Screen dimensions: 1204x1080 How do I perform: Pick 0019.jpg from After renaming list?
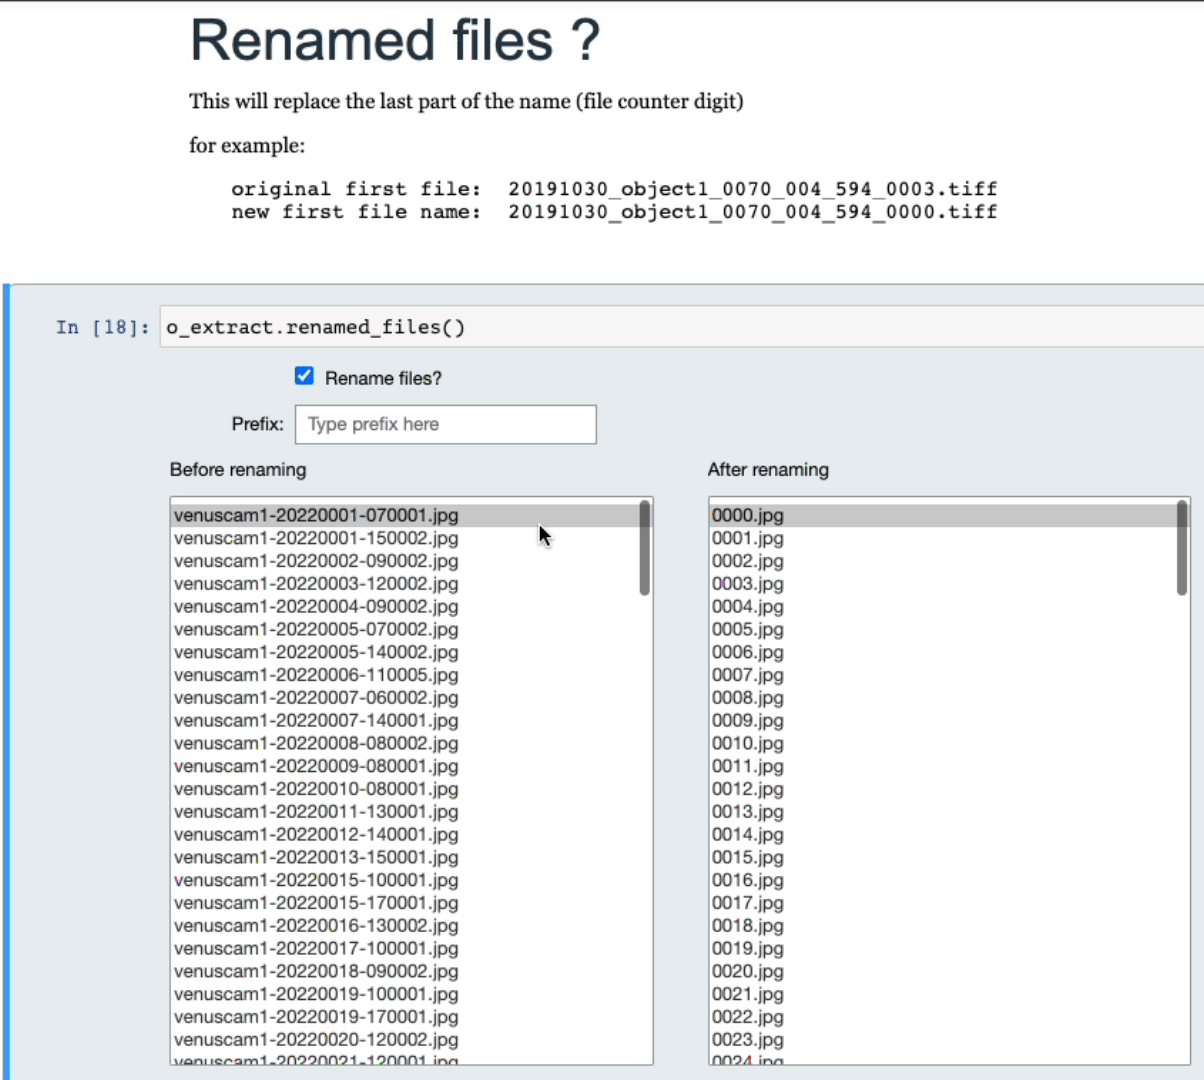[x=748, y=949]
